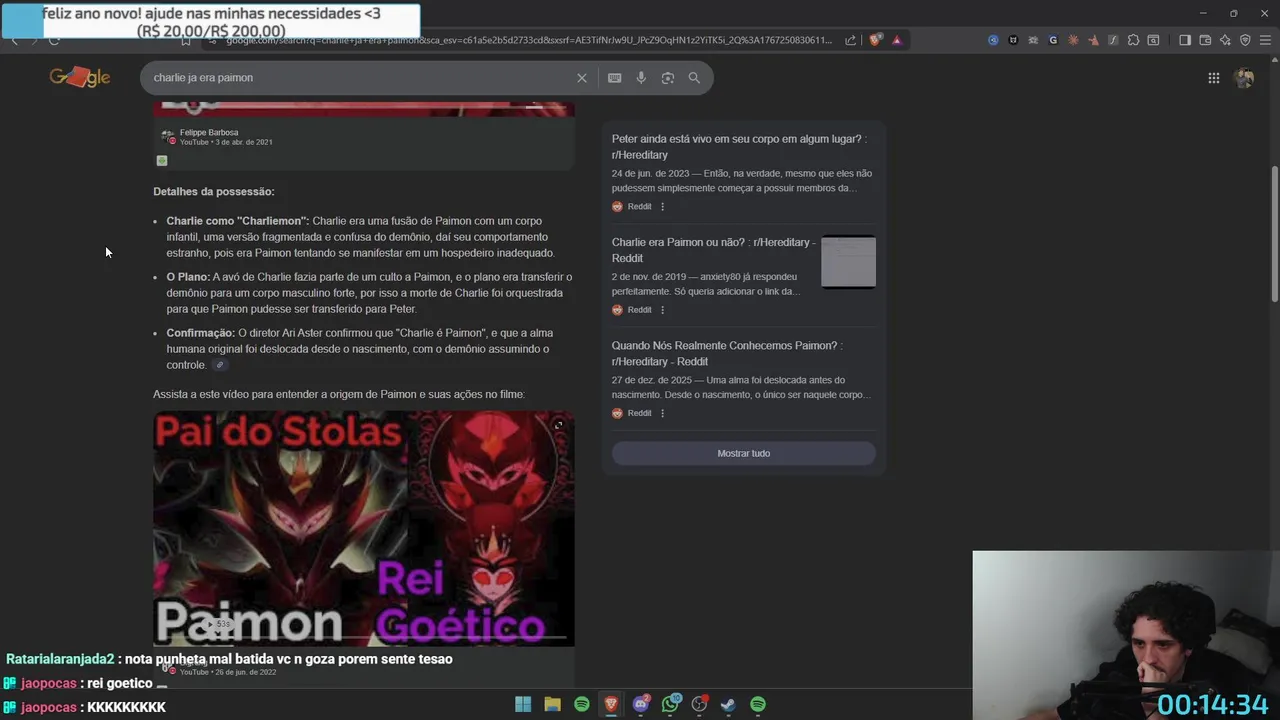Open Brave Shields lion icon in address bar
Image resolution: width=1280 pixels, height=720 pixels.
tap(876, 40)
